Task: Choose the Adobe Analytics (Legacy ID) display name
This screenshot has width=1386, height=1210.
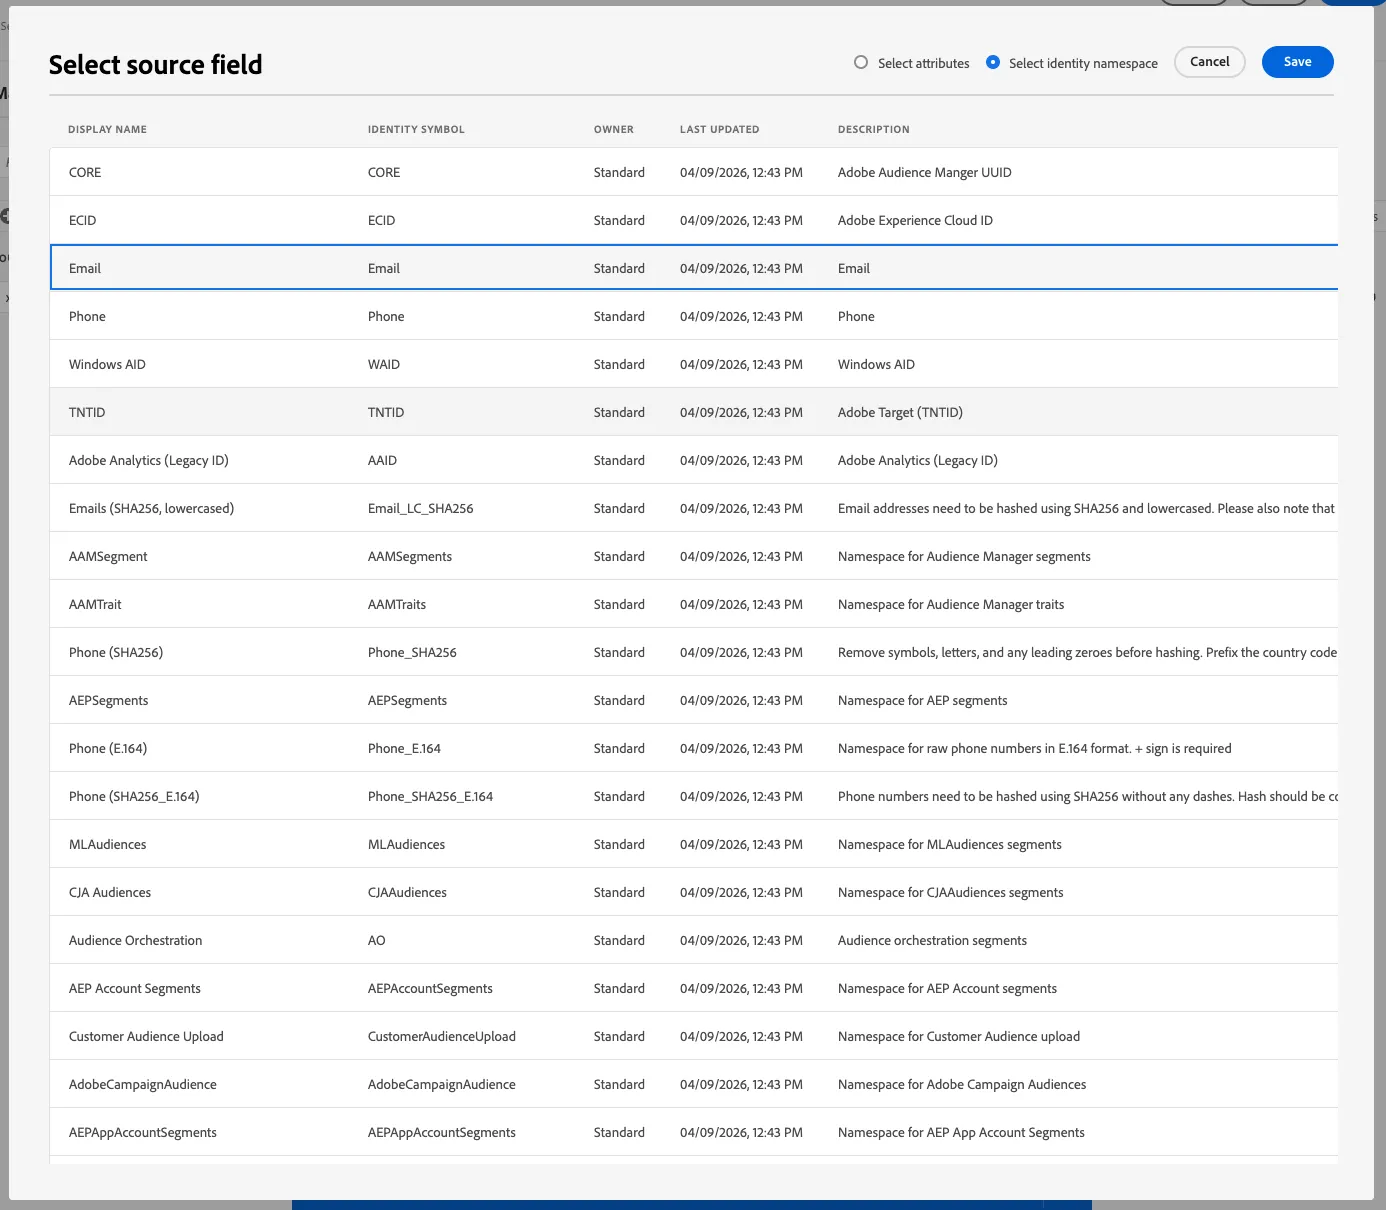Action: pos(149,460)
